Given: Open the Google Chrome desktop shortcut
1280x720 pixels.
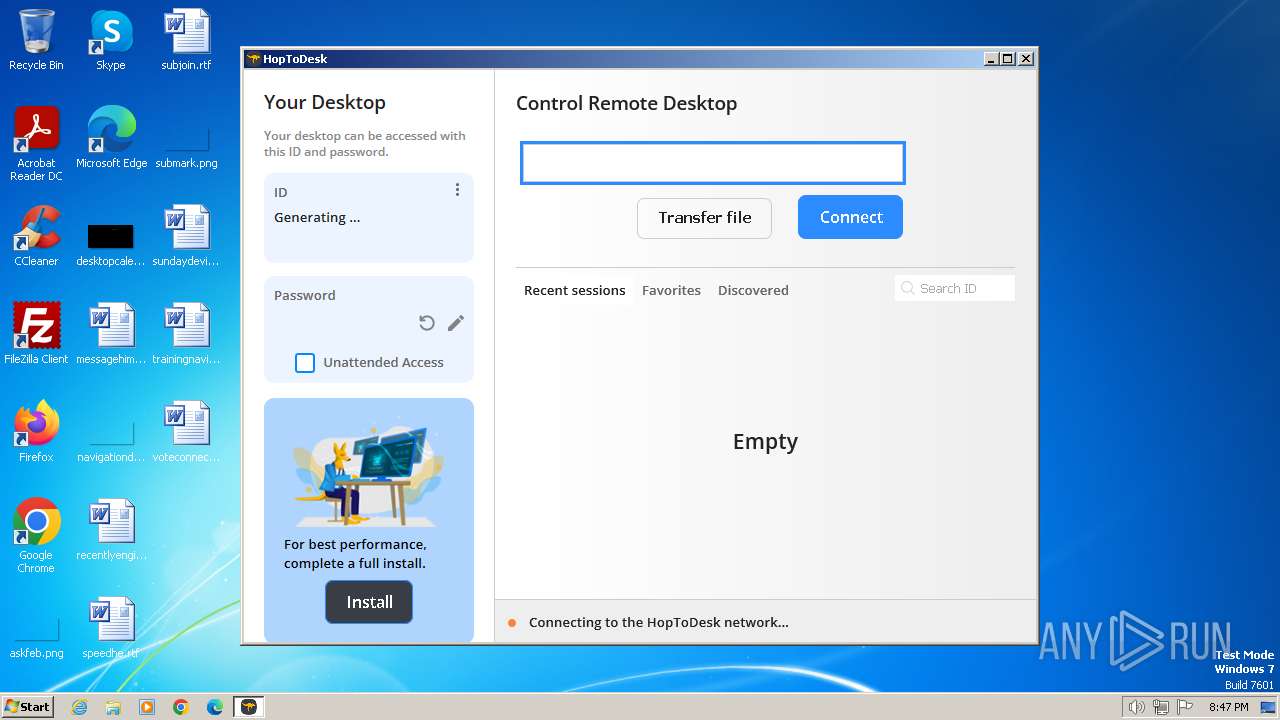Looking at the screenshot, I should tap(36, 536).
